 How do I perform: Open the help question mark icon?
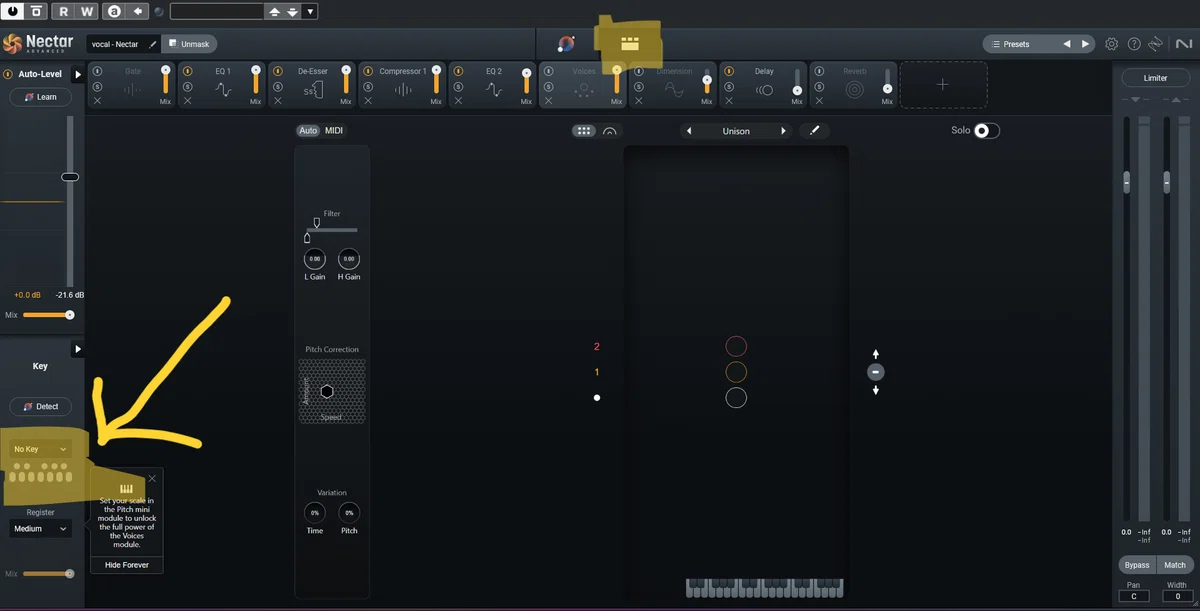point(1134,44)
